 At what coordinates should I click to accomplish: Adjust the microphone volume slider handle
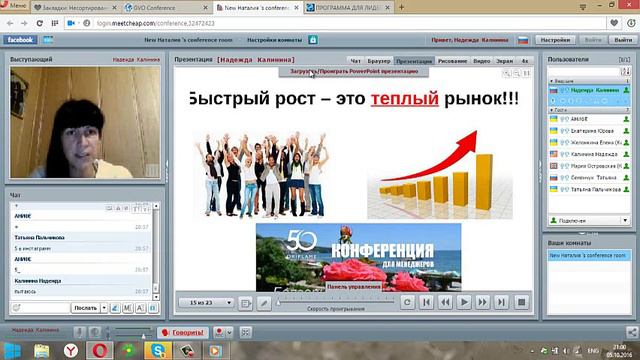[x=143, y=336]
